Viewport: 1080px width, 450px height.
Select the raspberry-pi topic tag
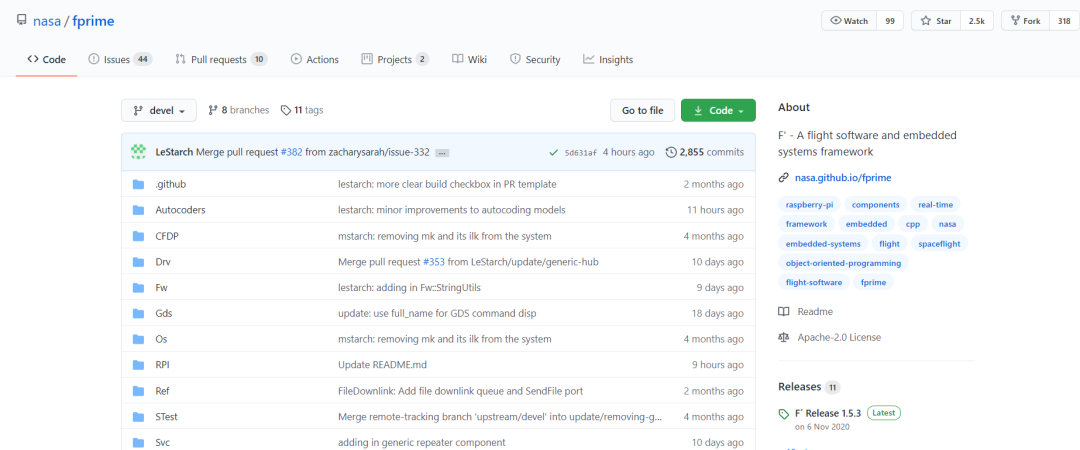point(809,205)
